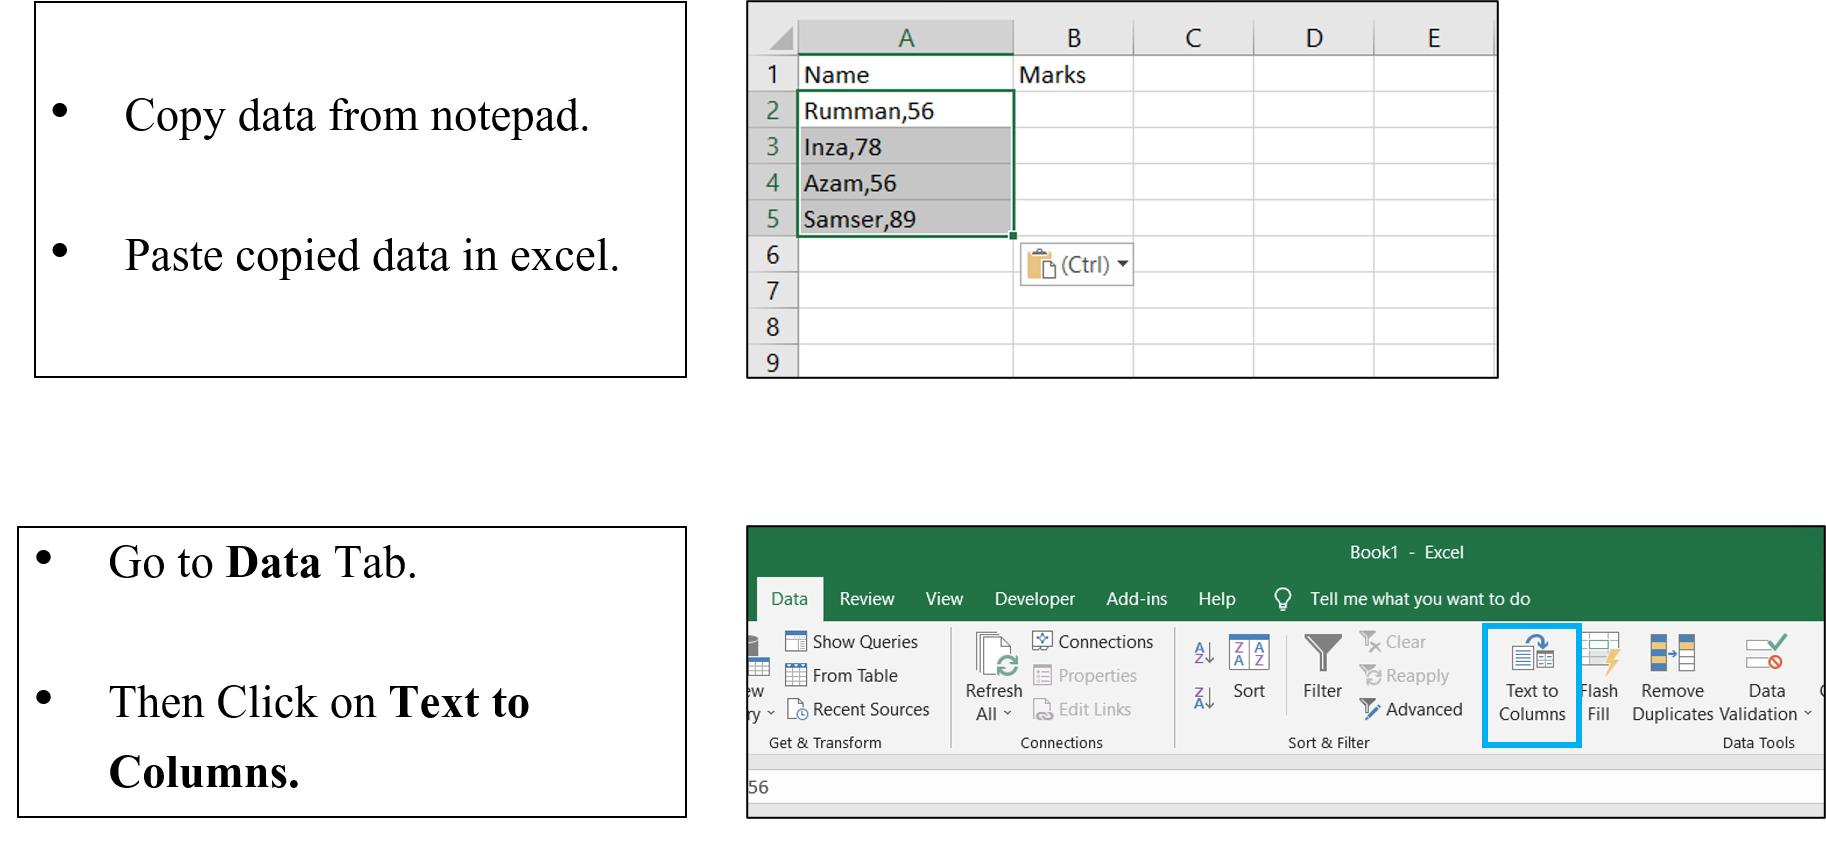Select the Name cell
The image size is (1826, 847).
(905, 74)
